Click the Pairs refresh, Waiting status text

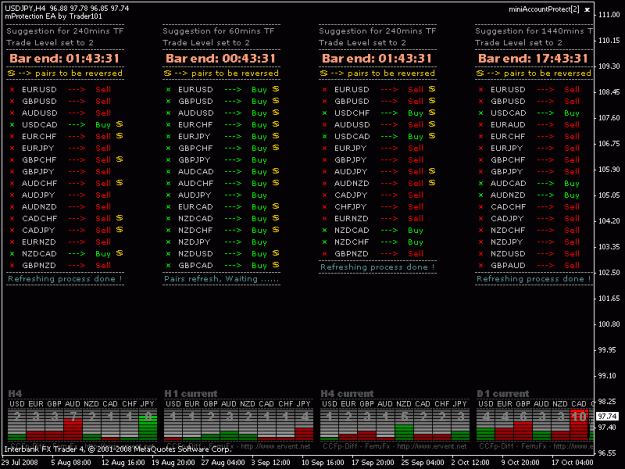click(221, 279)
